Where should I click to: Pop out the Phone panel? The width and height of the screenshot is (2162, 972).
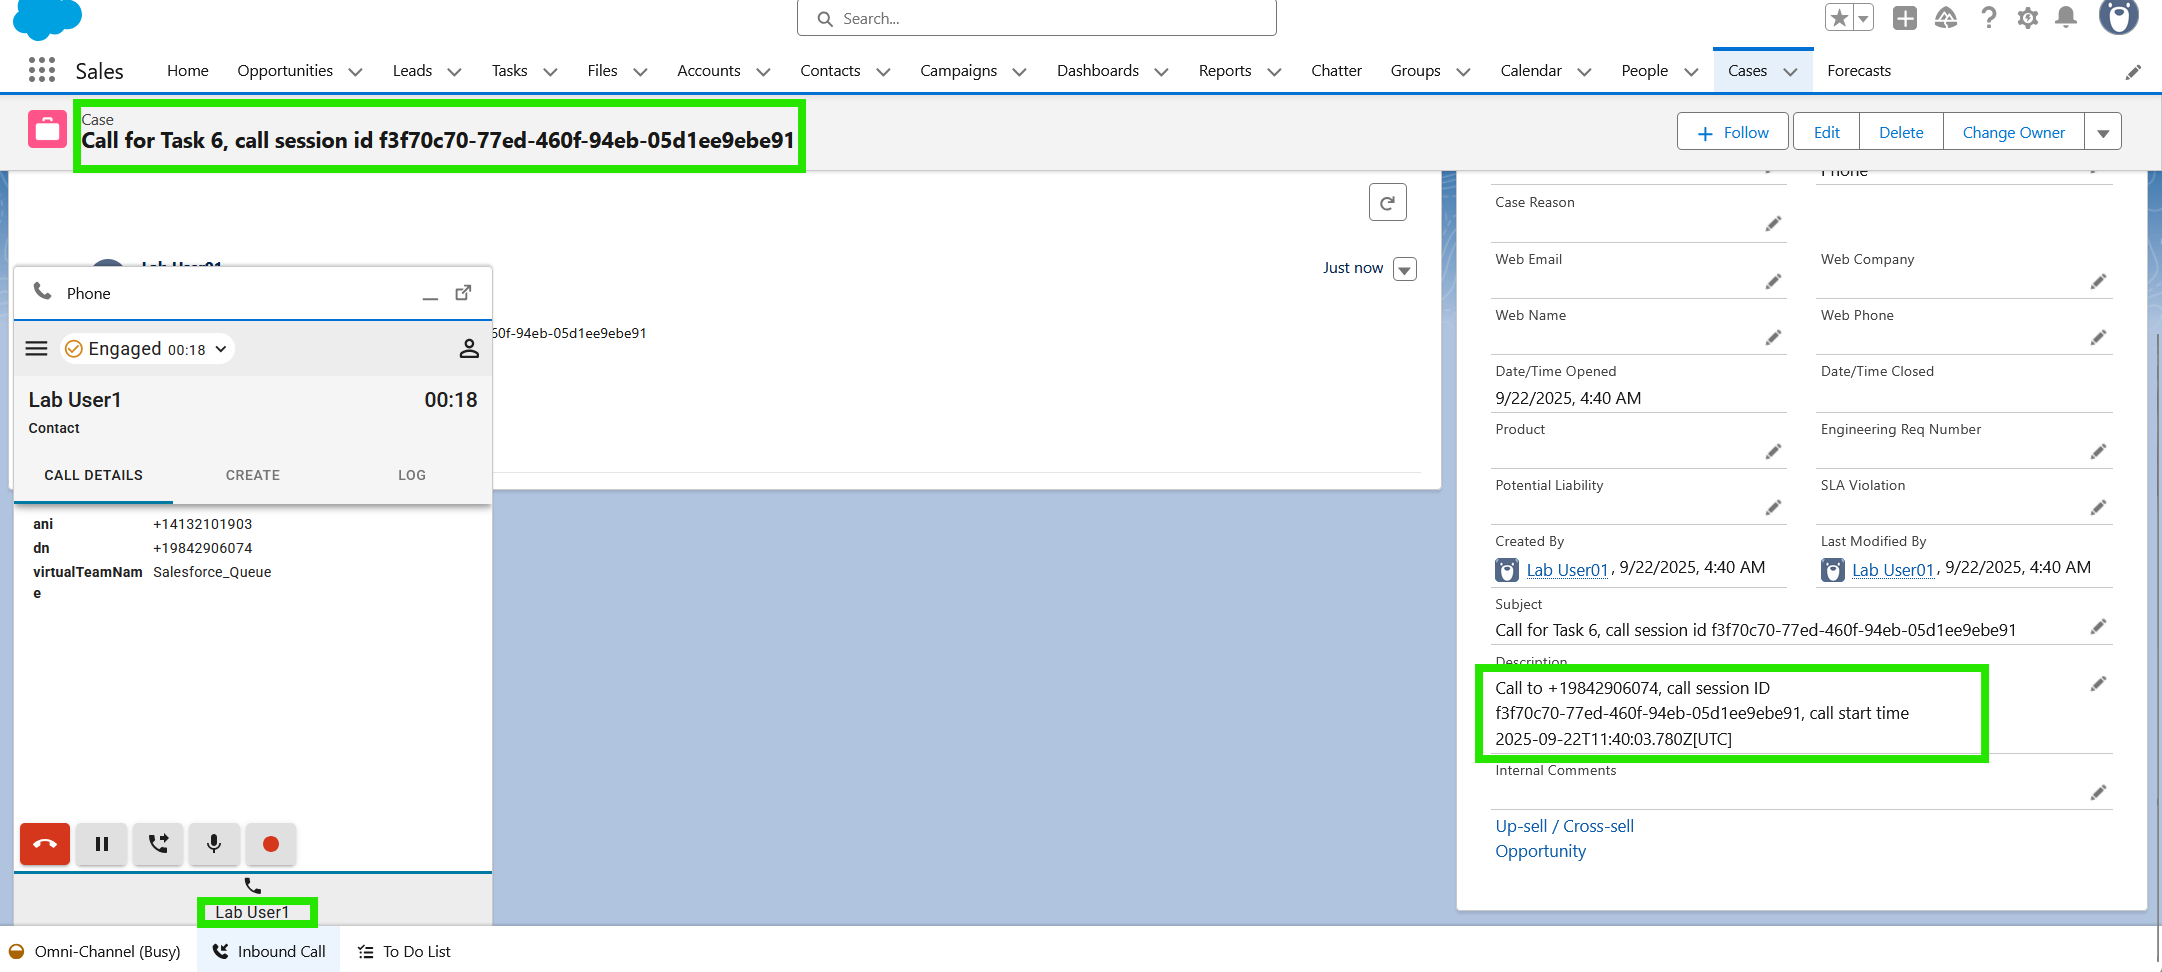tap(463, 293)
